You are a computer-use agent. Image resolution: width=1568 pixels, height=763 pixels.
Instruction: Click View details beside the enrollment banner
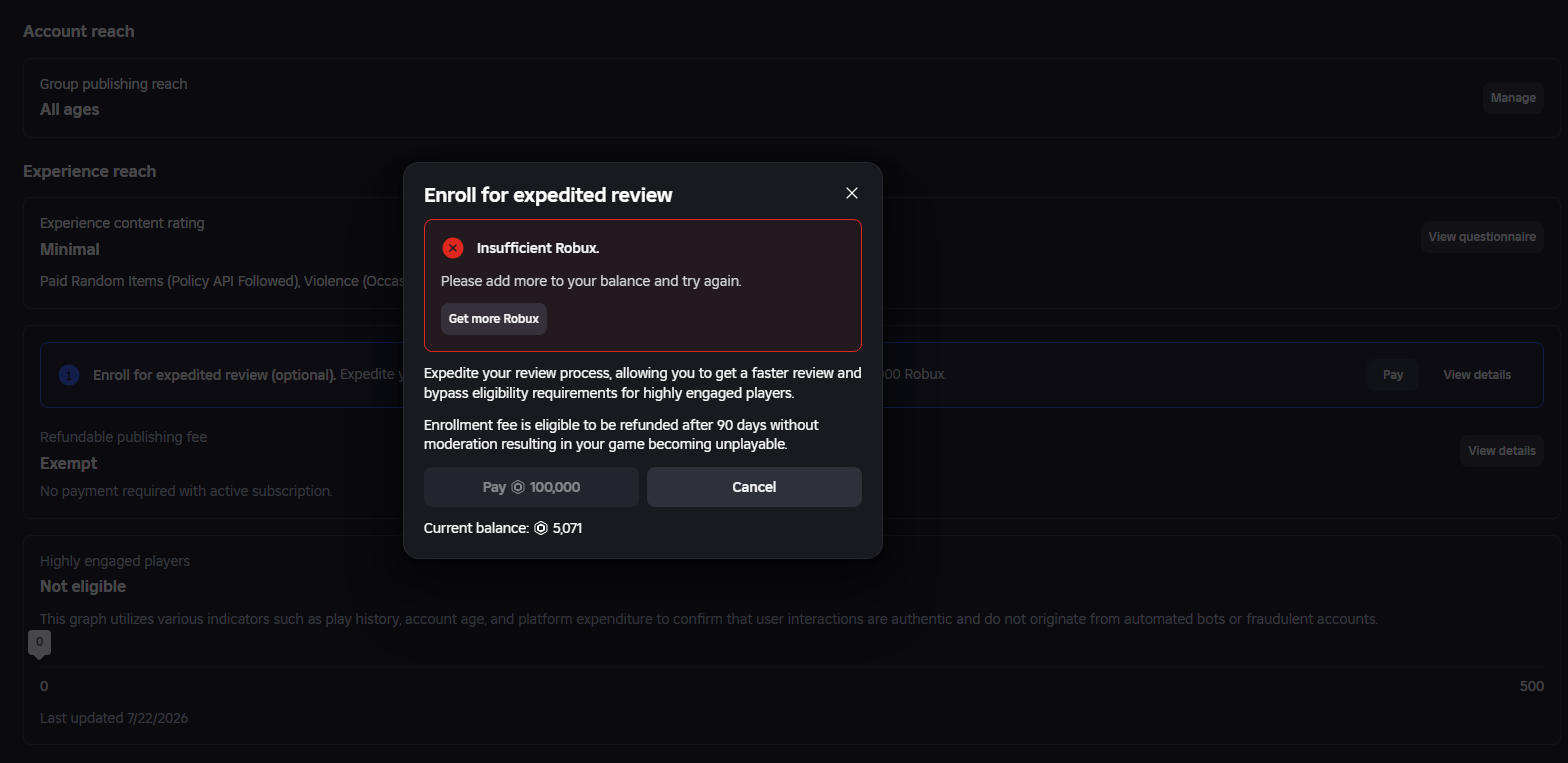click(1477, 375)
